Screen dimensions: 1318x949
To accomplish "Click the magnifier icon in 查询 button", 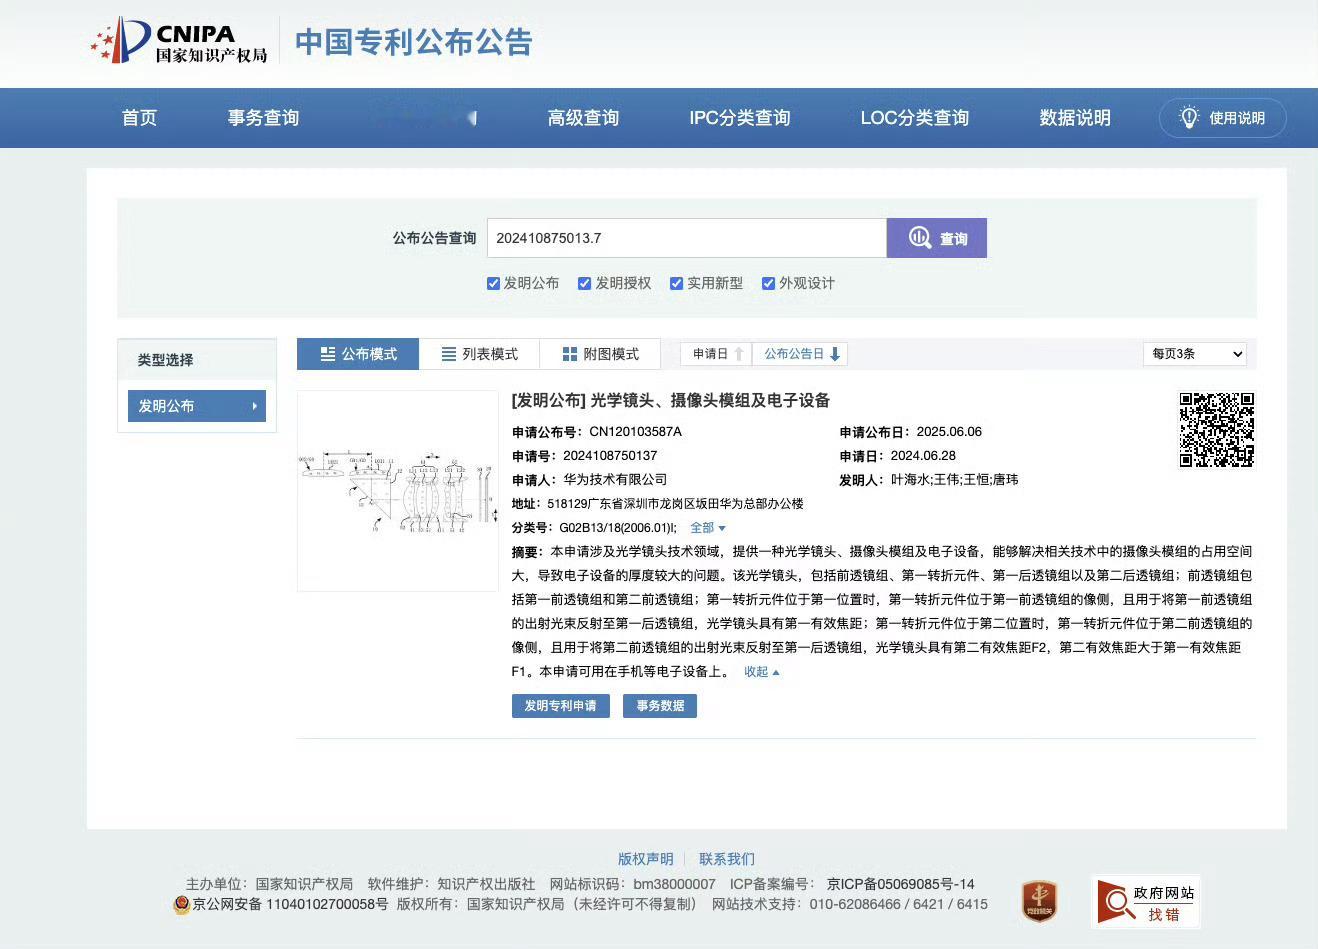I will pos(920,238).
